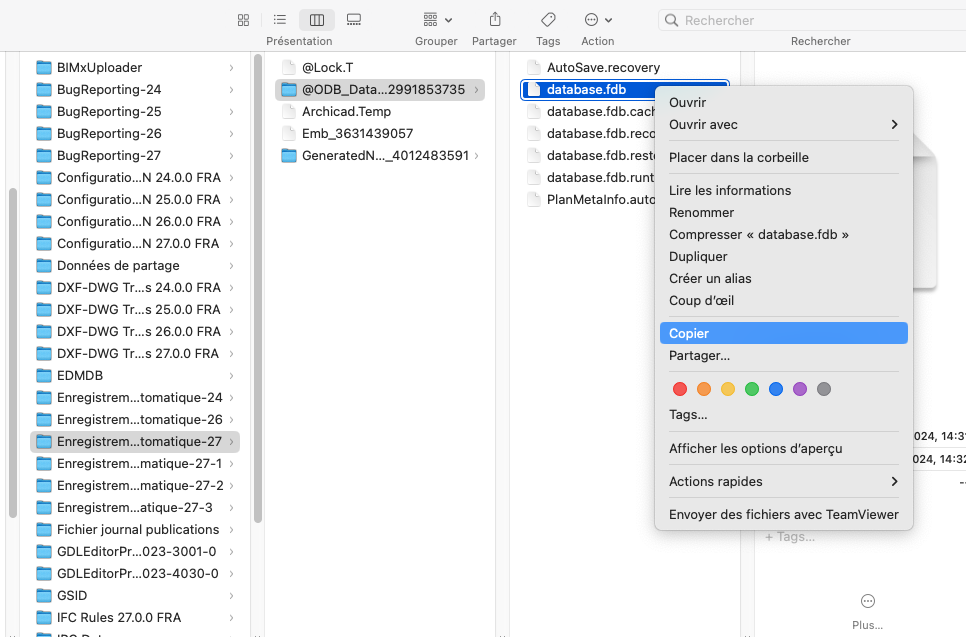966x637 pixels.
Task: Click the GDLEditorPr...023-3001-0 folder icon
Action: point(44,551)
